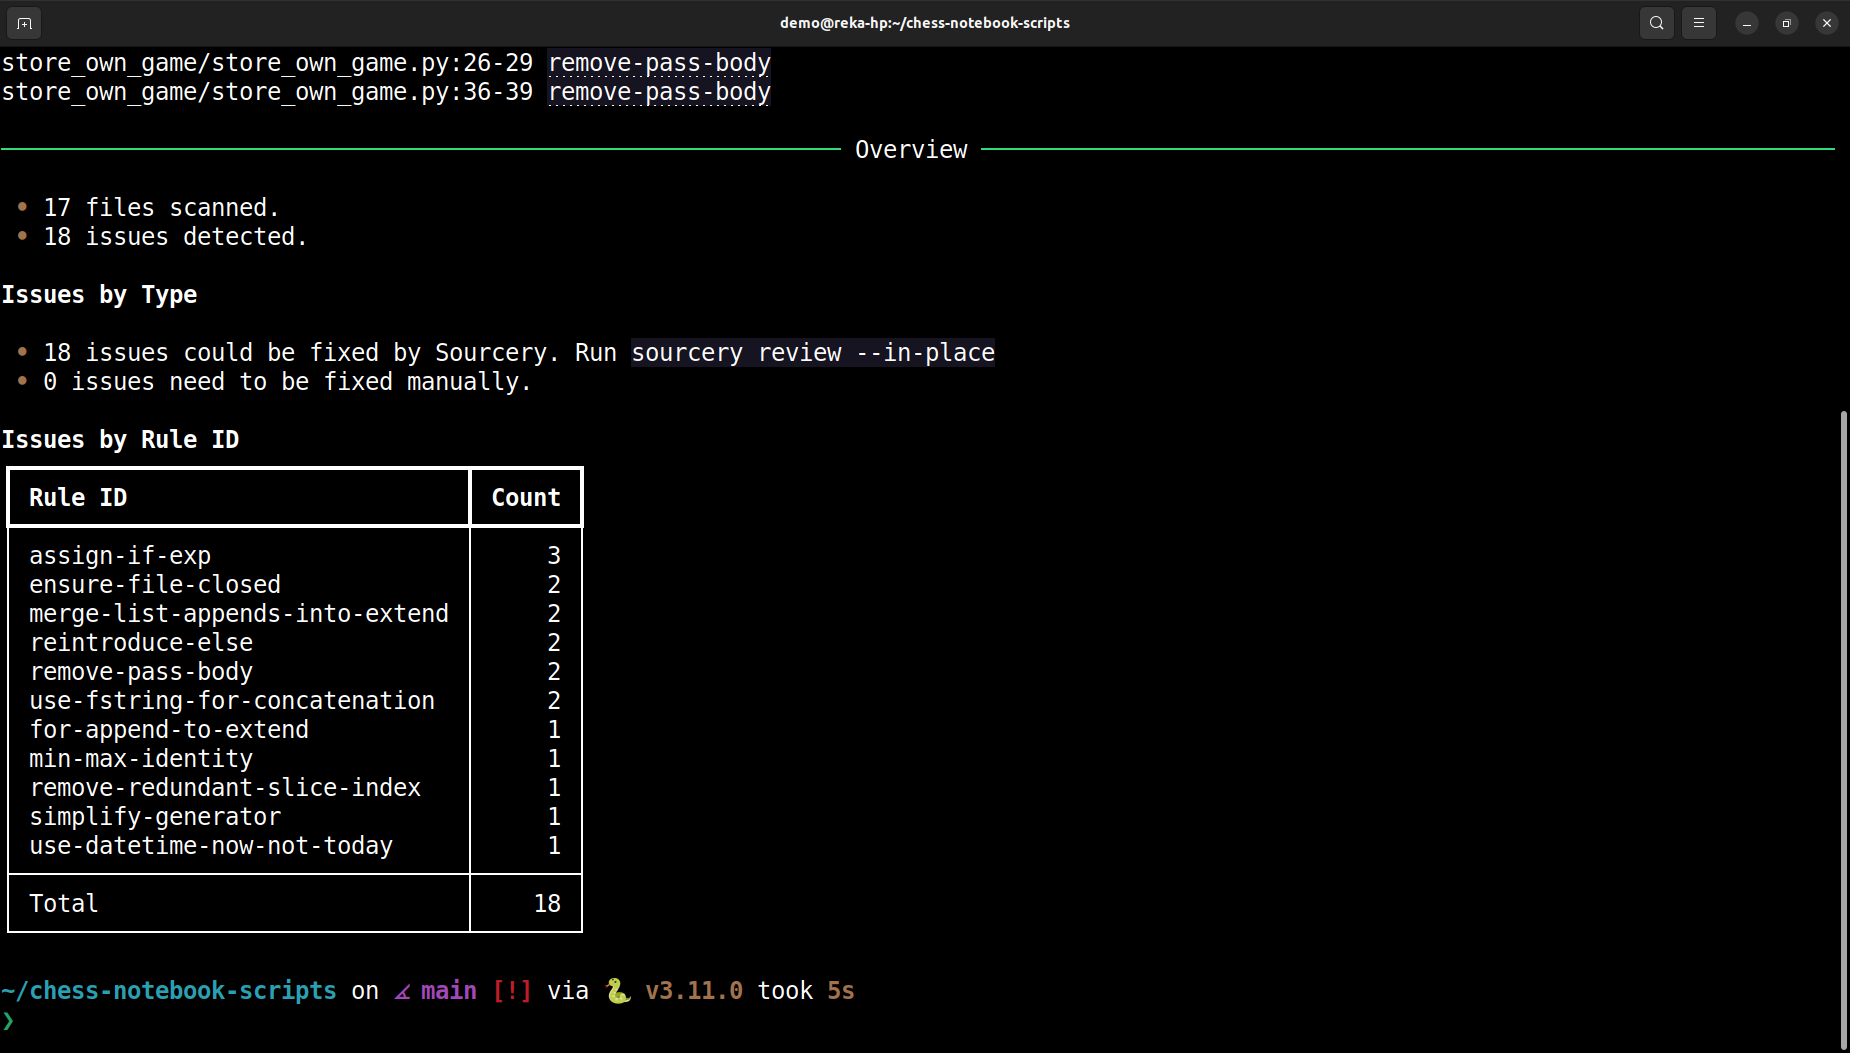Minimize the terminal window
This screenshot has height=1053, width=1850.
pos(1746,22)
